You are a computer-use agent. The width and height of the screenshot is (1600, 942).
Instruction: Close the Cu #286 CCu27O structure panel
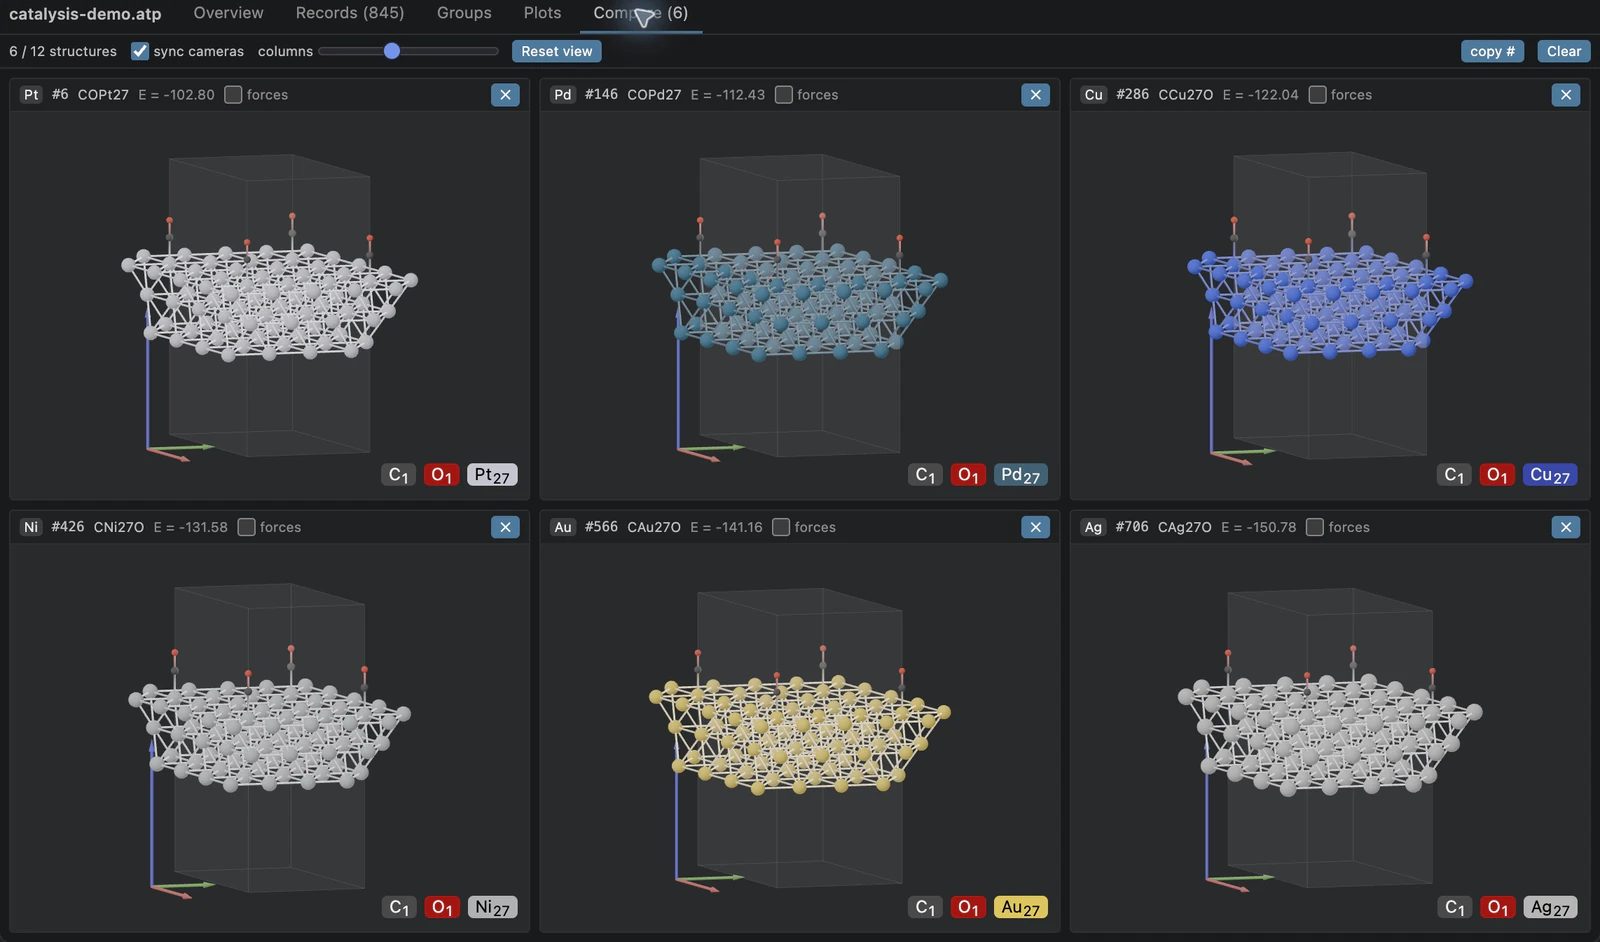point(1566,95)
